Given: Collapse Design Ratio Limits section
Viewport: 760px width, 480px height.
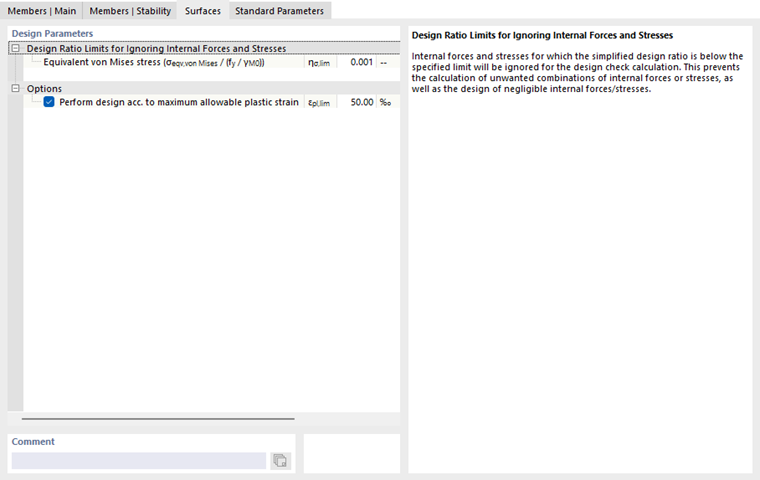Looking at the screenshot, I should click(16, 48).
